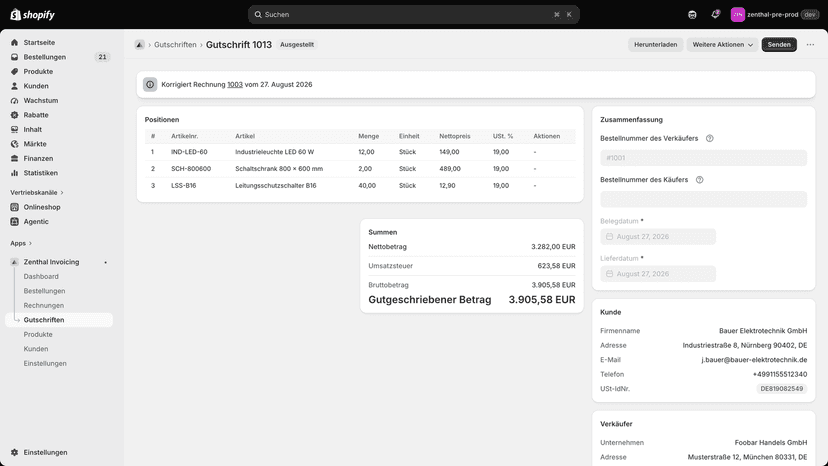Click the USt-IdNr. value DE819082549

tap(782, 389)
